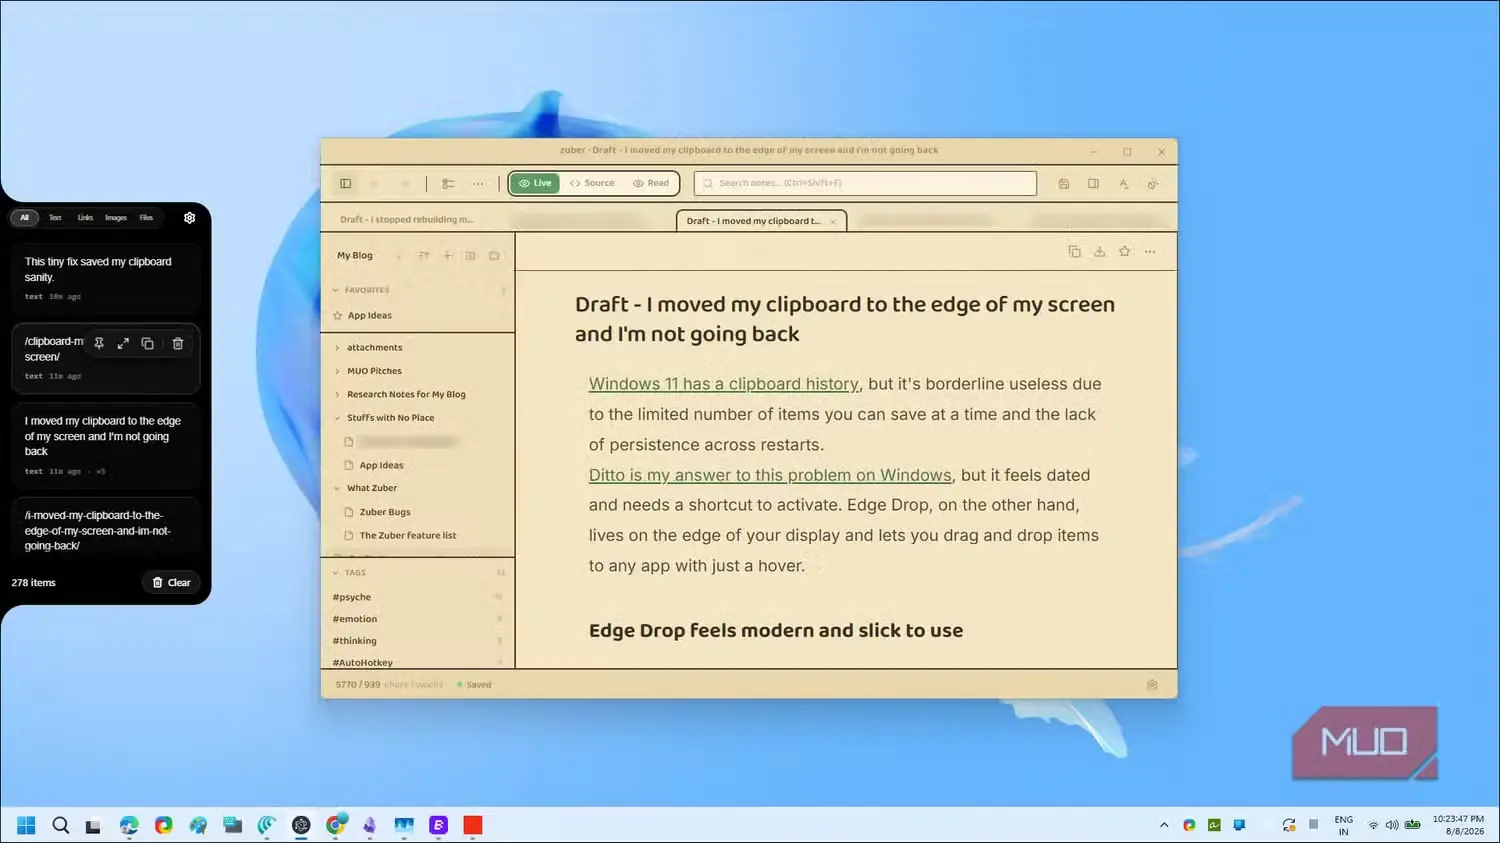Open note options three-dots menu
1500x843 pixels.
(x=1150, y=251)
